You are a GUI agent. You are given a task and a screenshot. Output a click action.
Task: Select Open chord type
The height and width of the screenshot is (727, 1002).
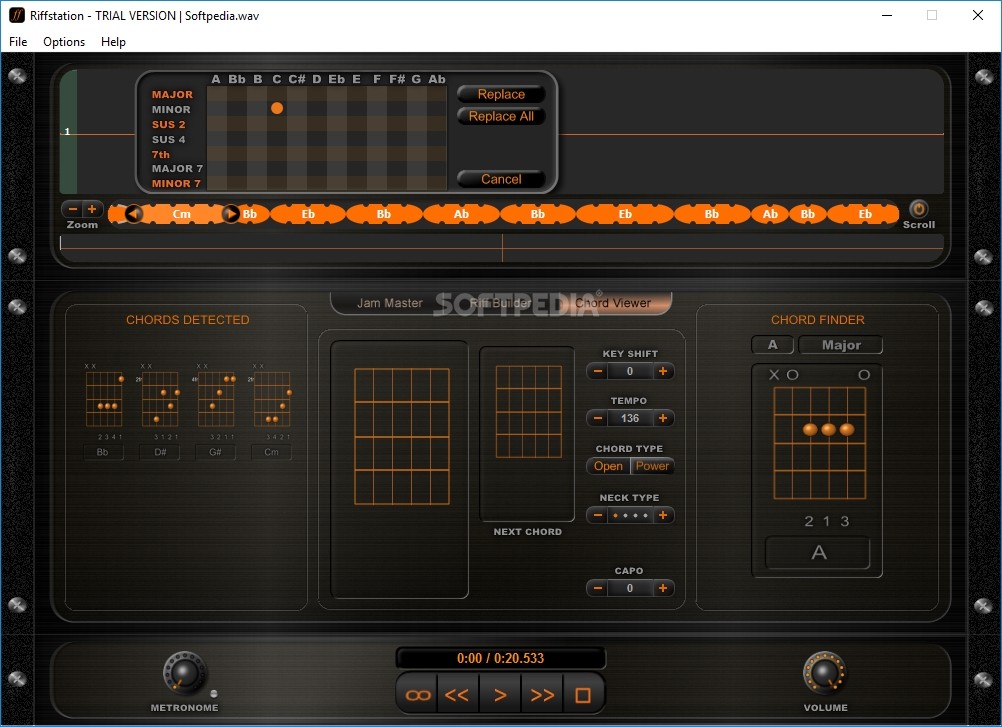(x=608, y=466)
